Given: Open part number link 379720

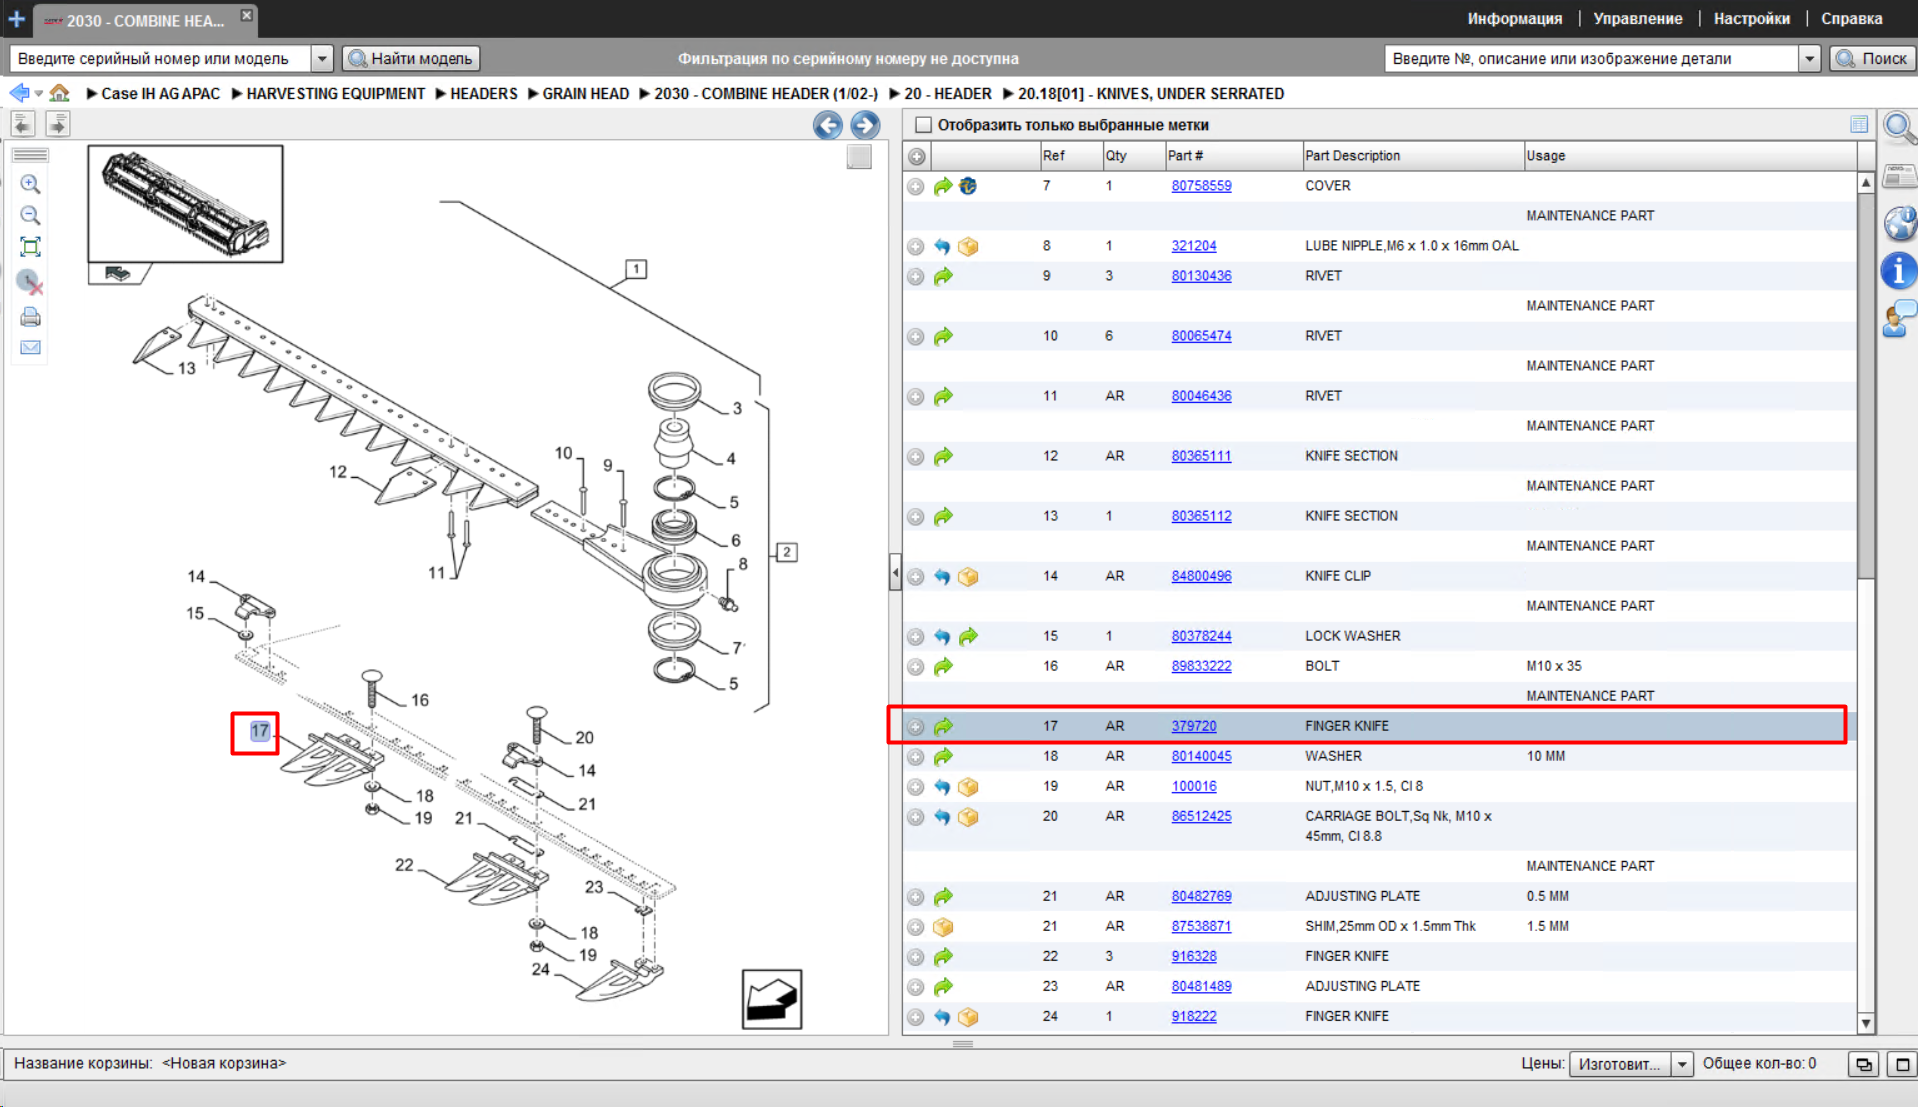Looking at the screenshot, I should click(x=1194, y=726).
